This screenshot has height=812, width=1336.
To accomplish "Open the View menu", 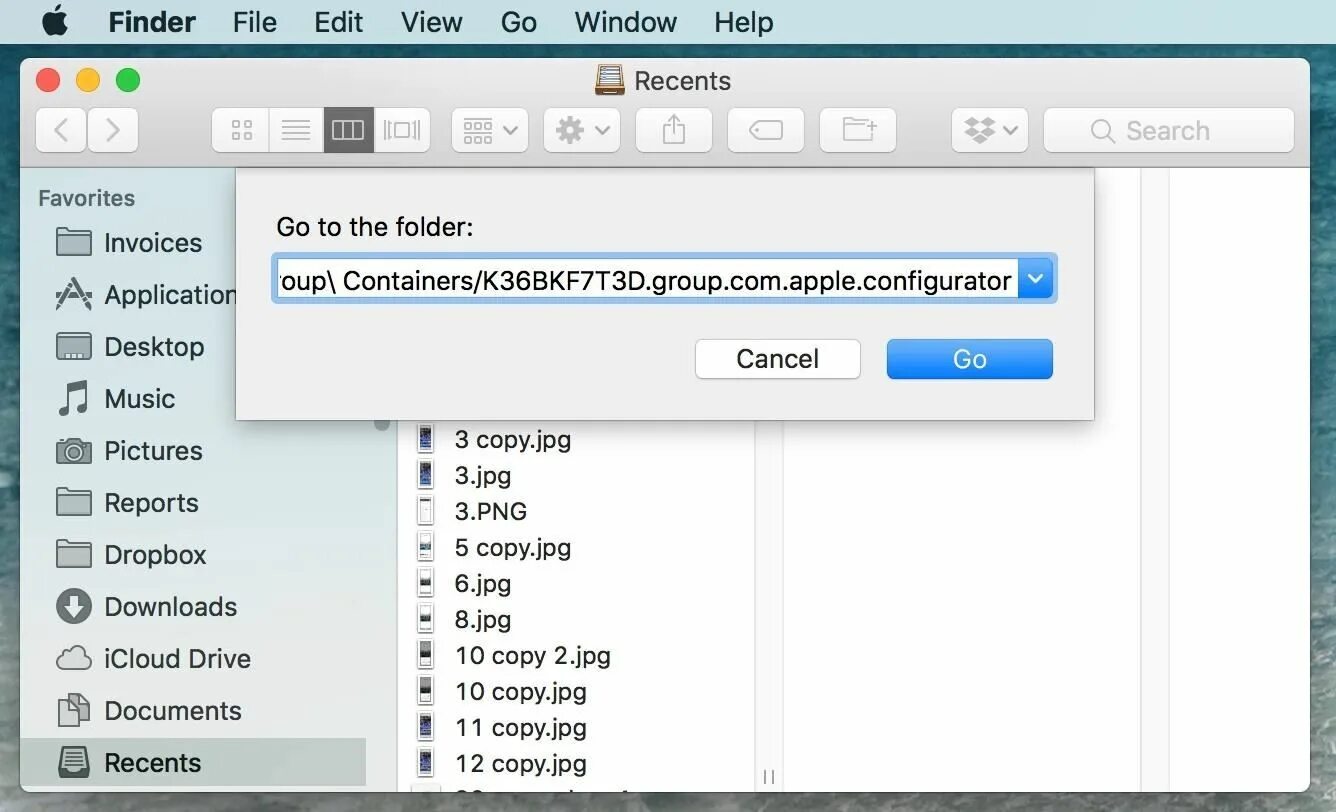I will tap(432, 22).
